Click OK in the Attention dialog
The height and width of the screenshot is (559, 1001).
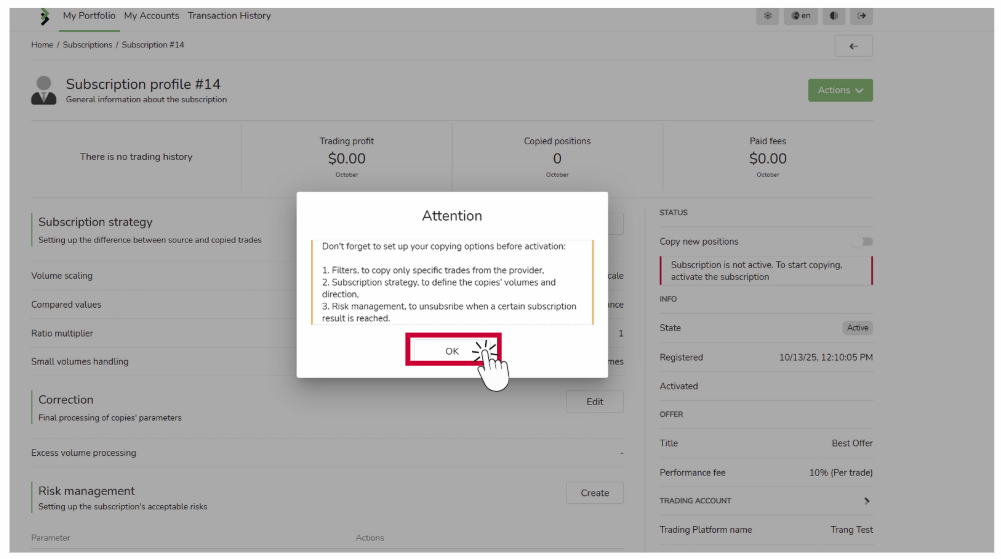[452, 351]
